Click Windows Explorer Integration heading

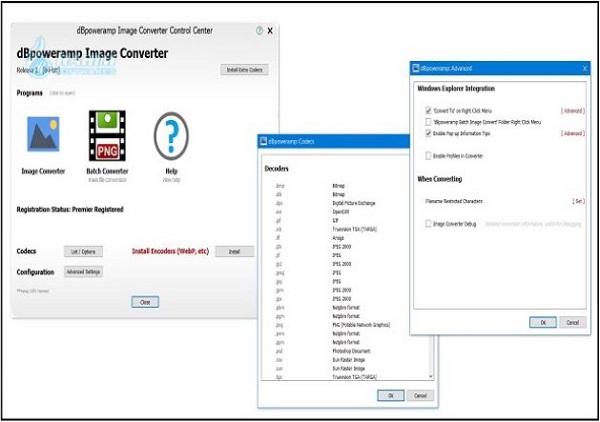(x=456, y=88)
